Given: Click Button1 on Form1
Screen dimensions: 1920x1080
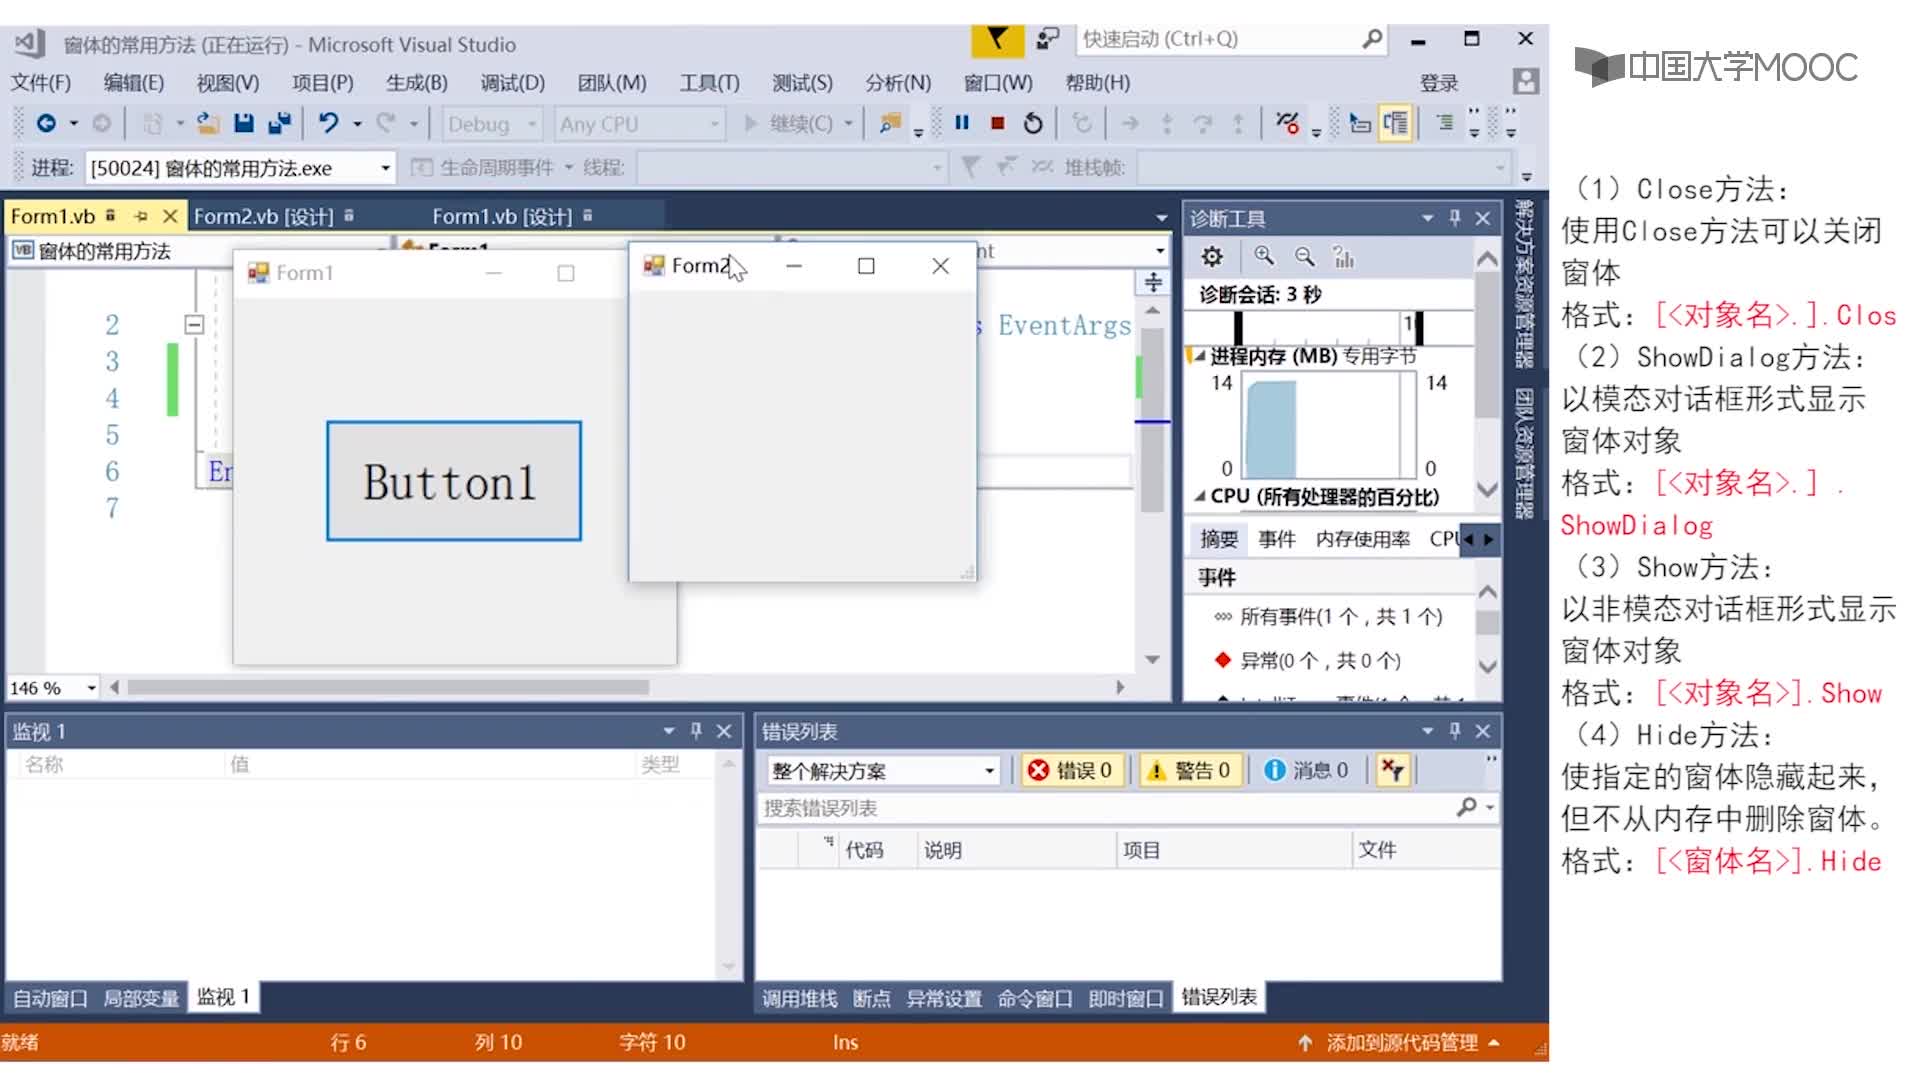Looking at the screenshot, I should tap(453, 481).
